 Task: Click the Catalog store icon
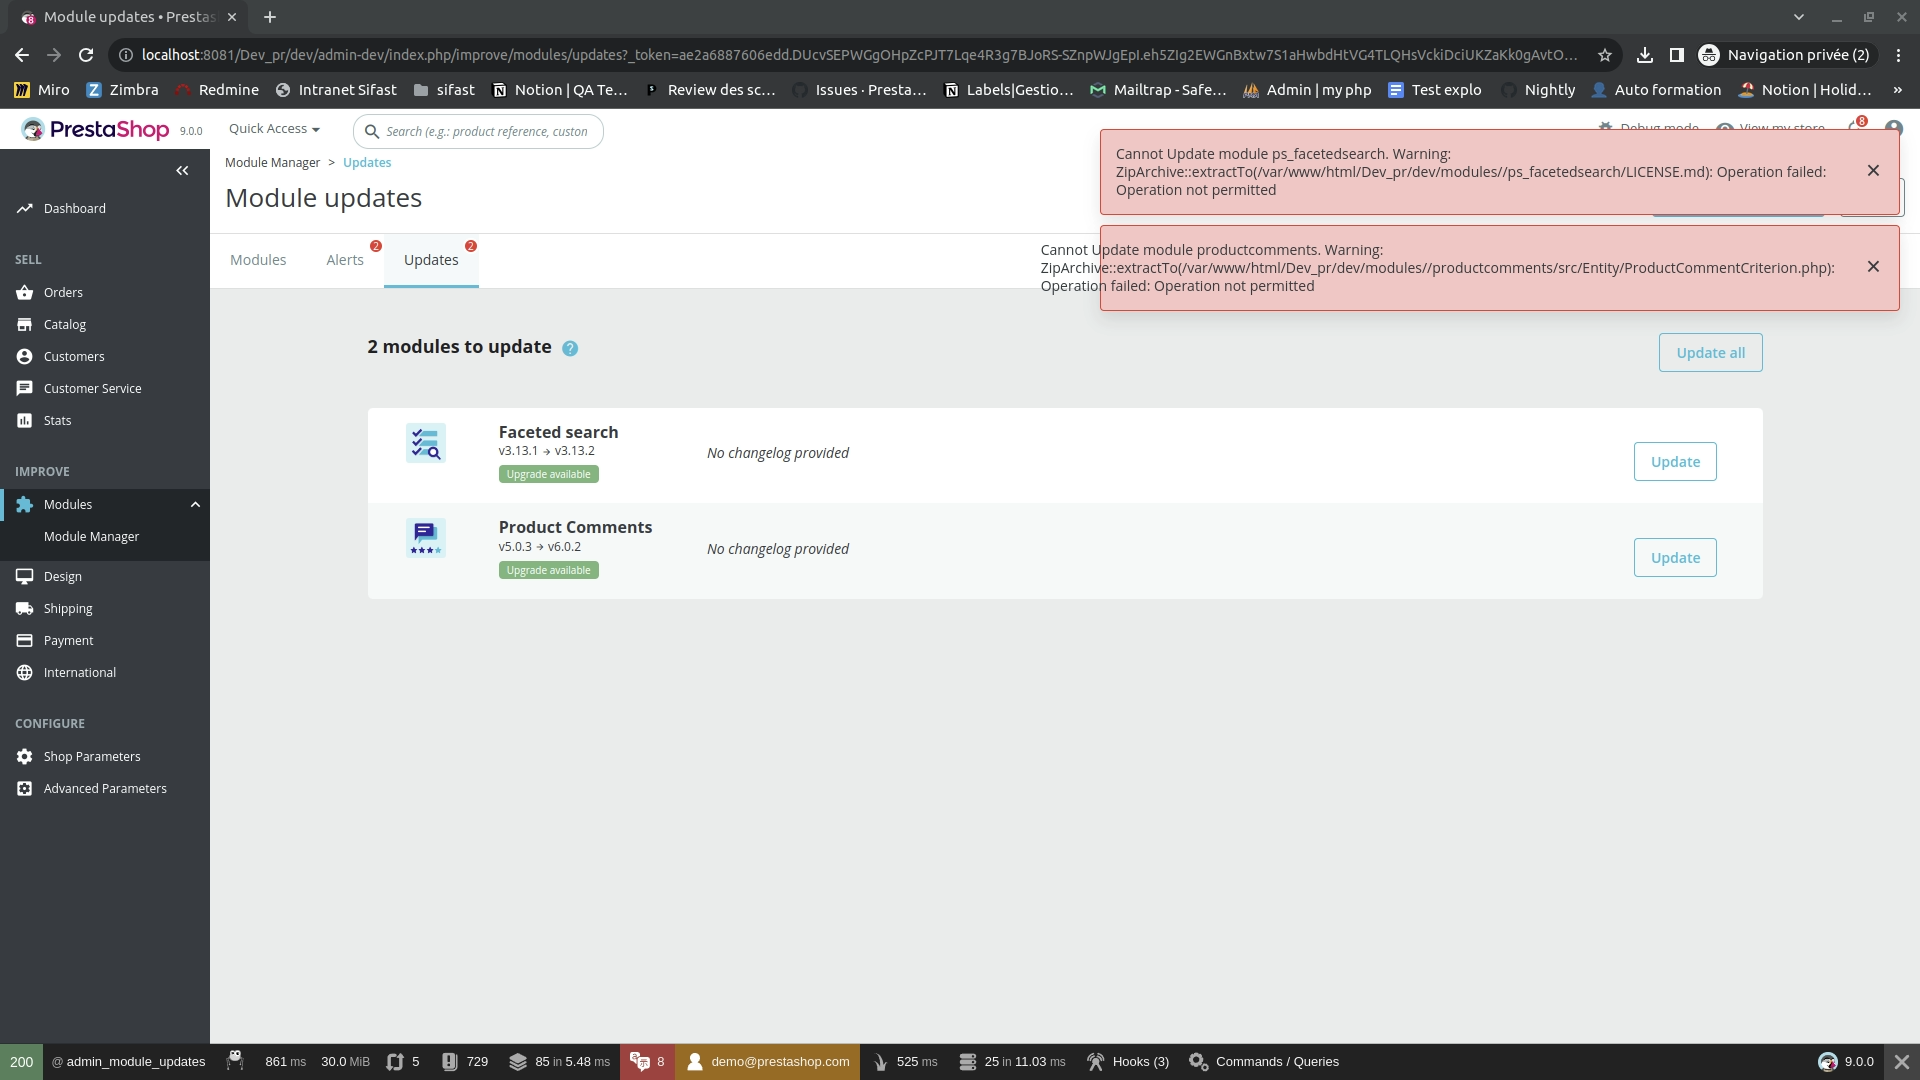point(24,324)
